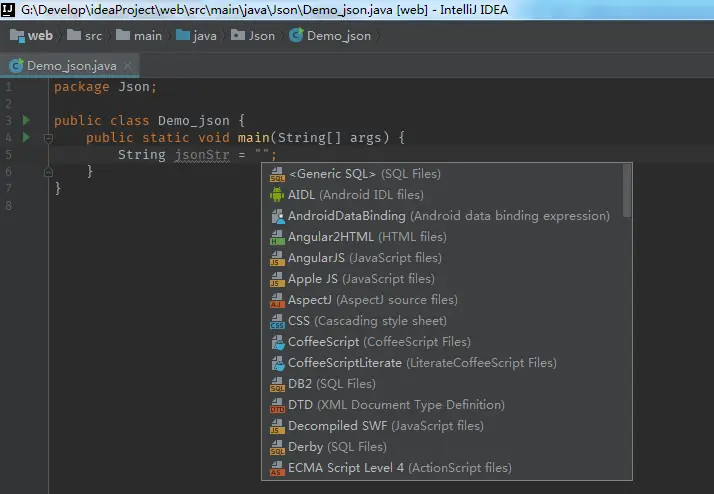Click the AIDL Android icon

277,195
